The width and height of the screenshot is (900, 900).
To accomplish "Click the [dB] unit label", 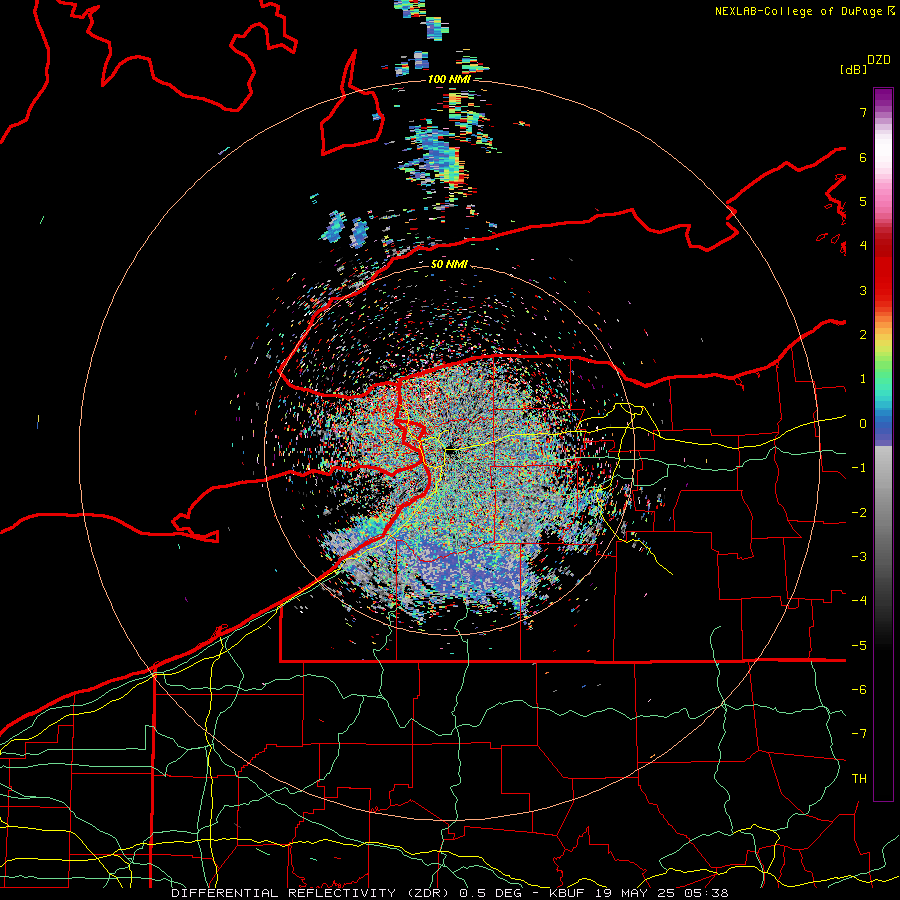I will [853, 69].
